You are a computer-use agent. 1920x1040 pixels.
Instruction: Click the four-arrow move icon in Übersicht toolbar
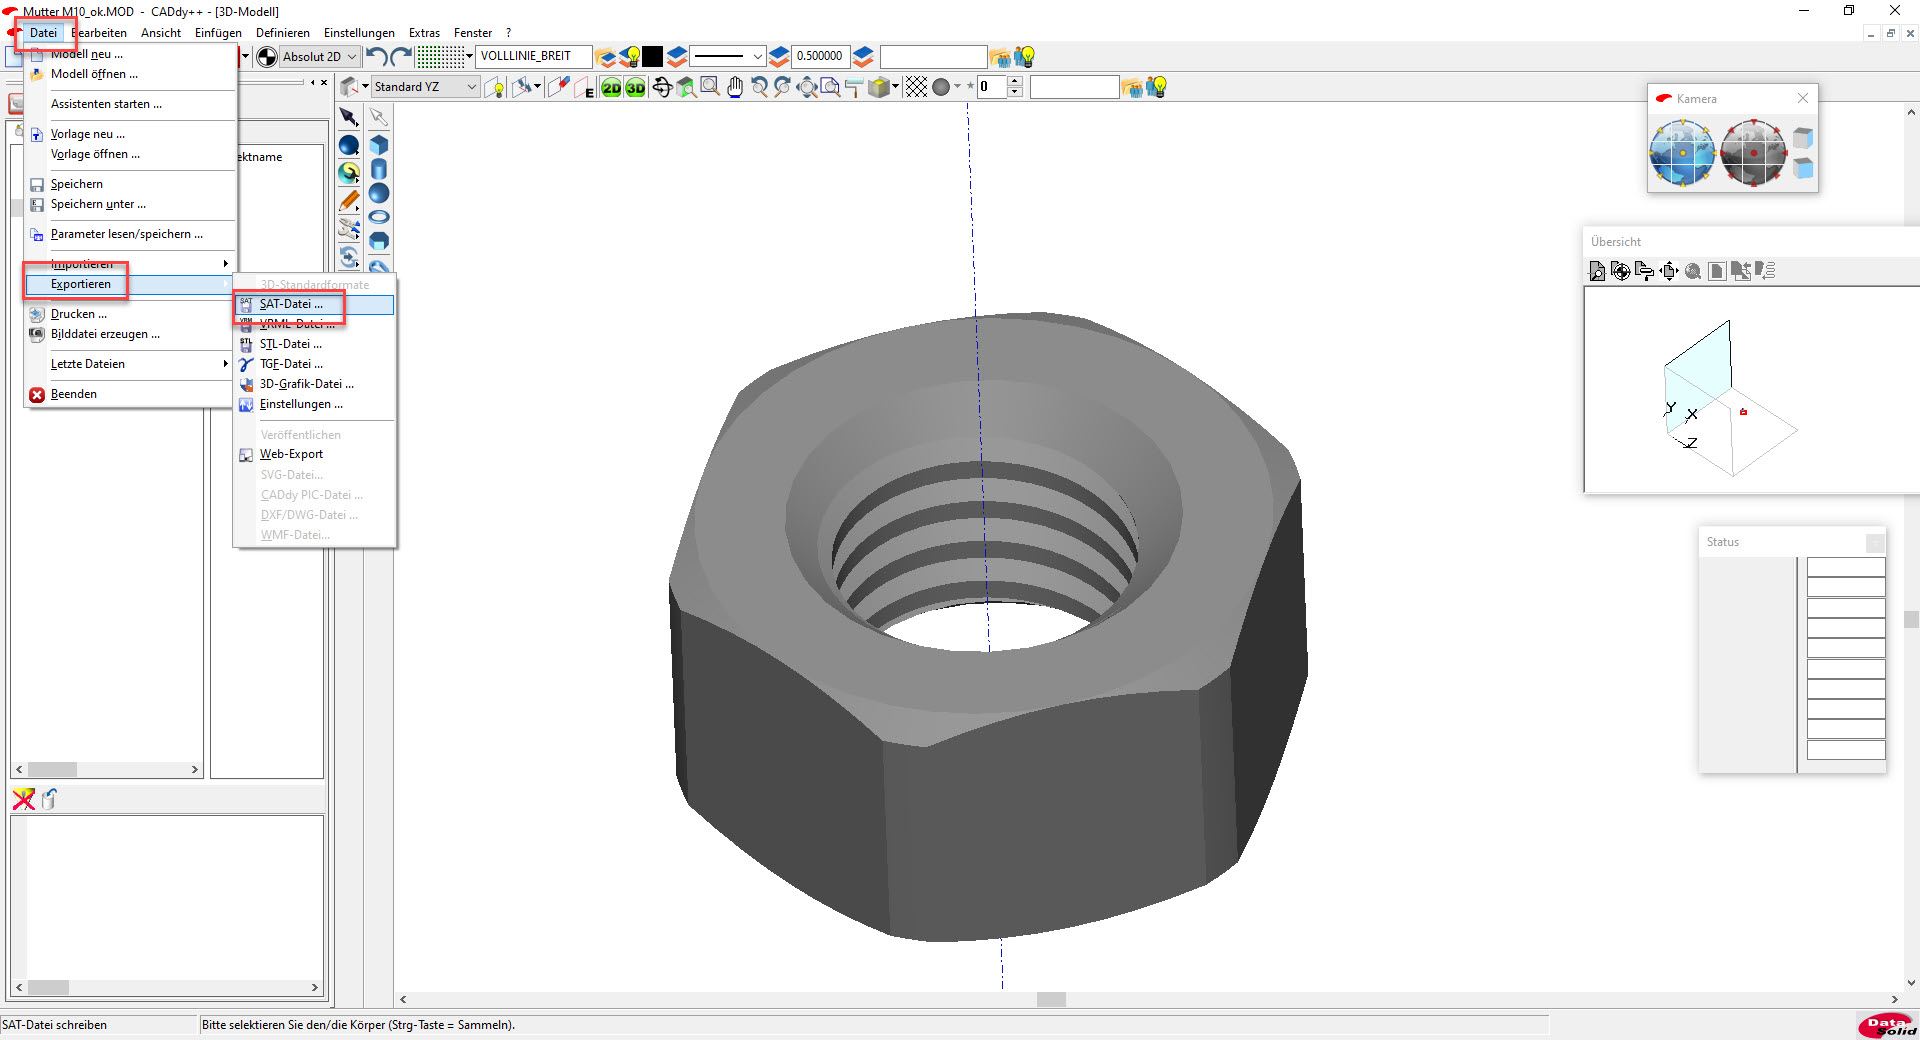tap(1669, 271)
